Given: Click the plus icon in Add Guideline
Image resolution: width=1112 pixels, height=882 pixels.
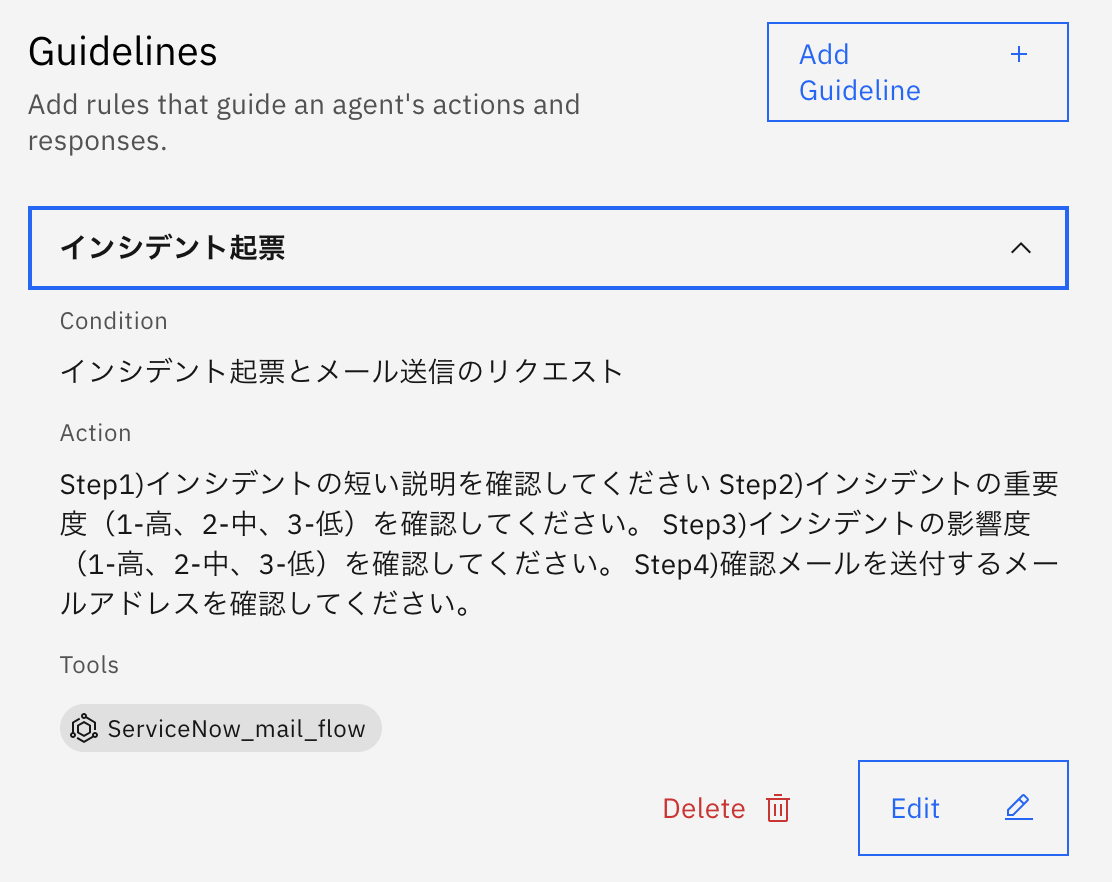Looking at the screenshot, I should click(x=1019, y=55).
